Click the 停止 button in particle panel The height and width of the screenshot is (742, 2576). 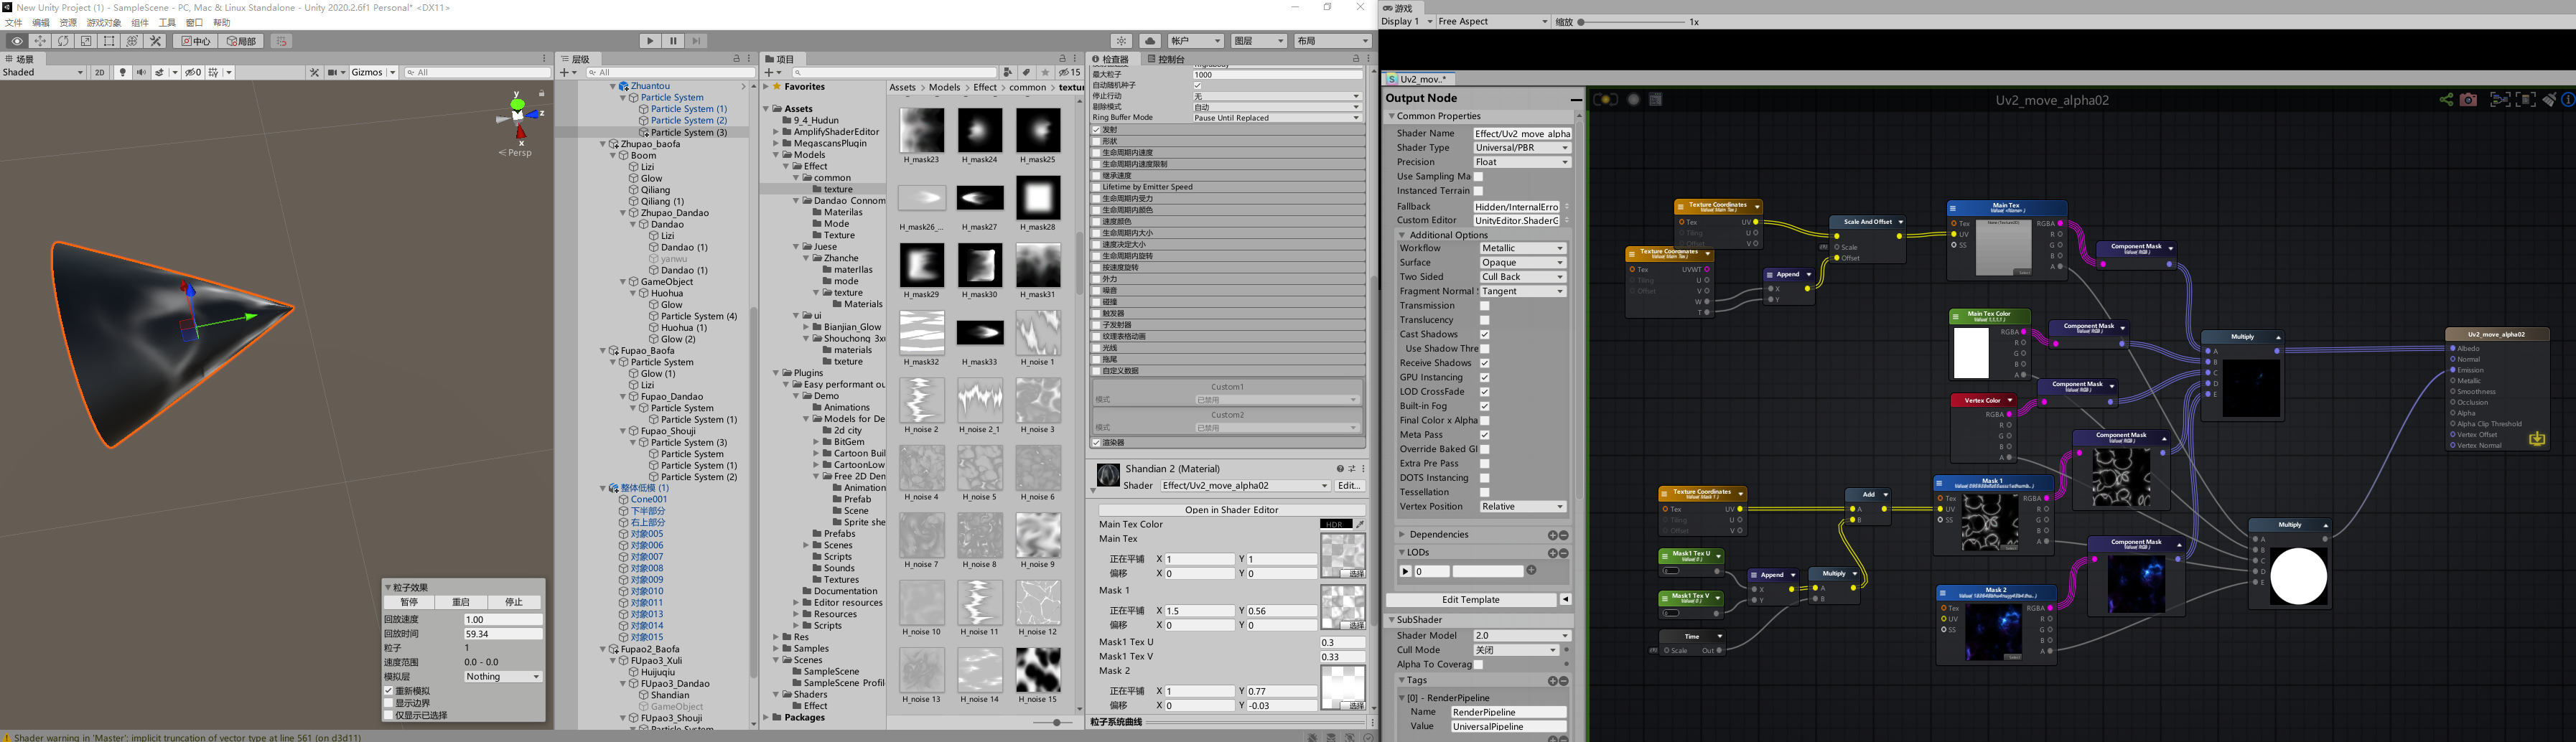click(x=514, y=602)
